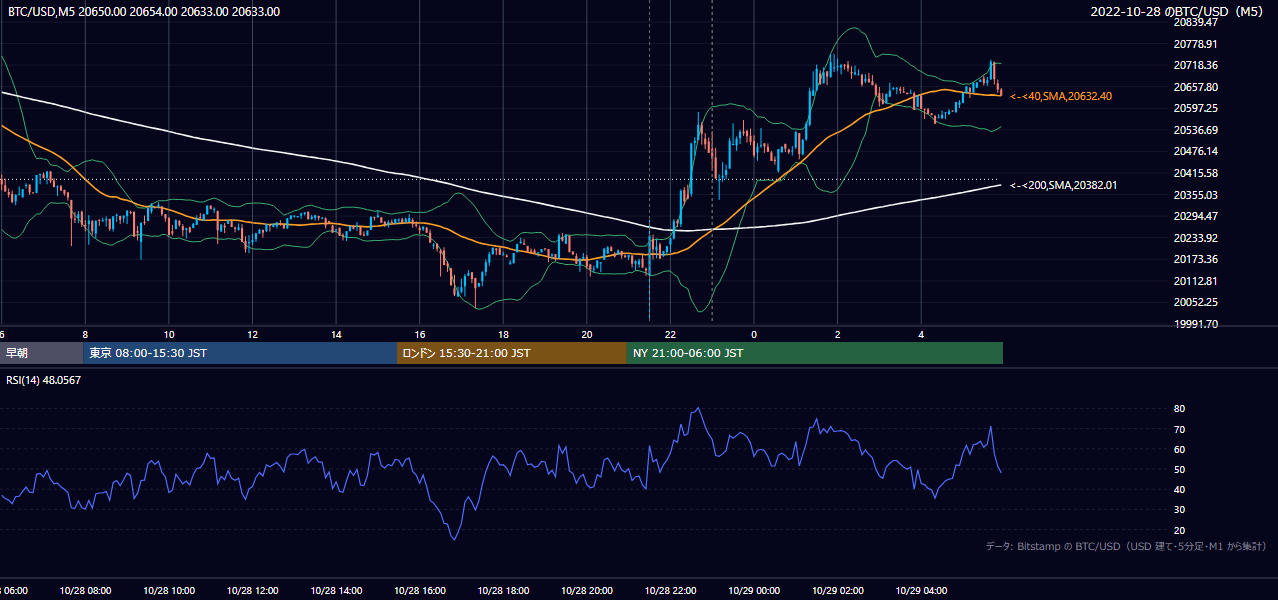Viewport: 1278px width, 600px height.
Task: Click price axis label 19991.70
Action: click(x=1195, y=324)
